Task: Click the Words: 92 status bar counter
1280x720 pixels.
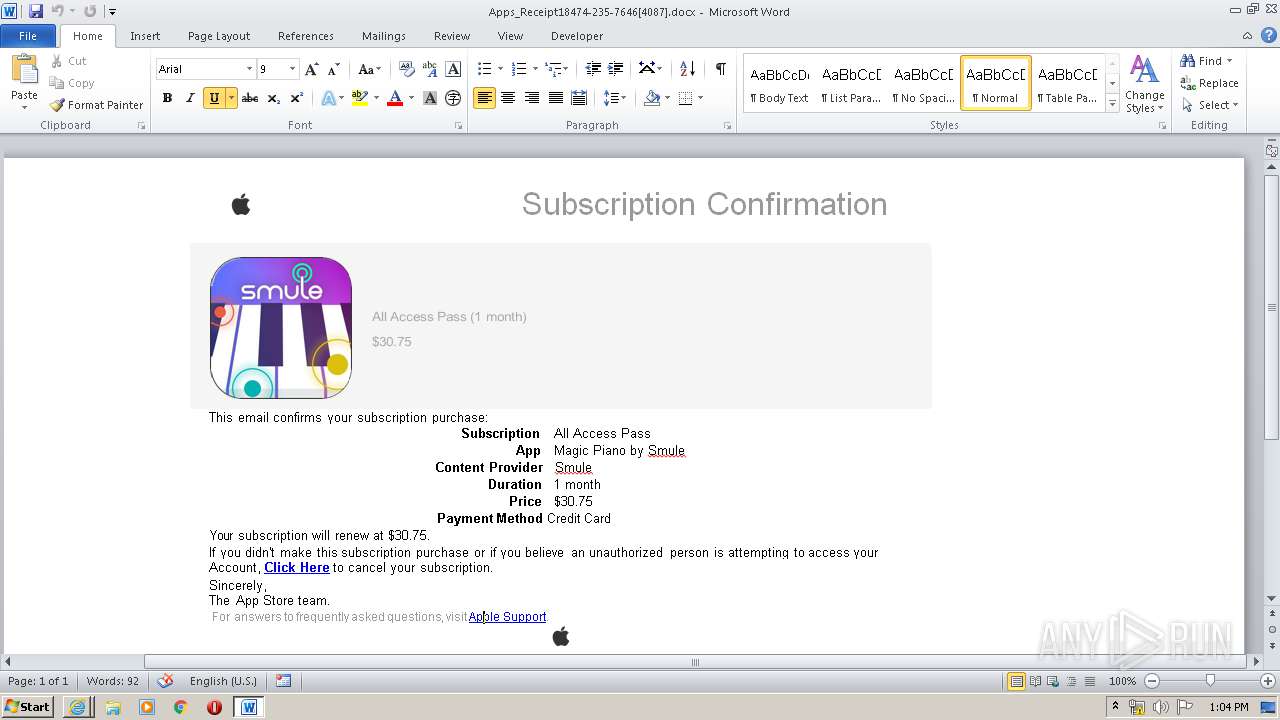Action: pos(113,681)
